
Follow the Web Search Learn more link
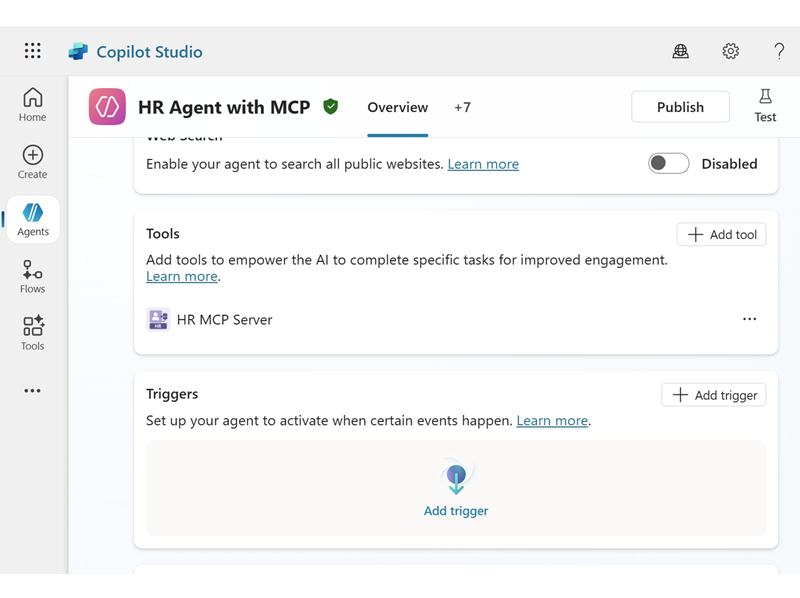483,164
